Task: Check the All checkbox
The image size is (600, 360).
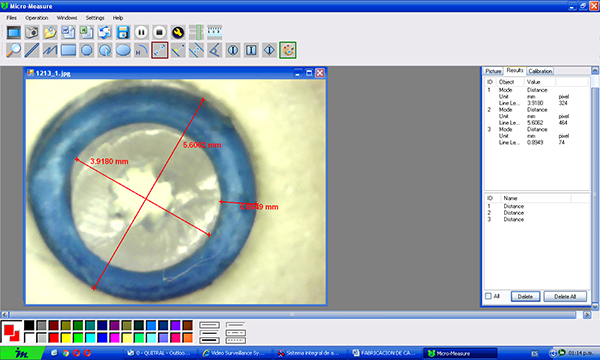Action: pos(488,296)
